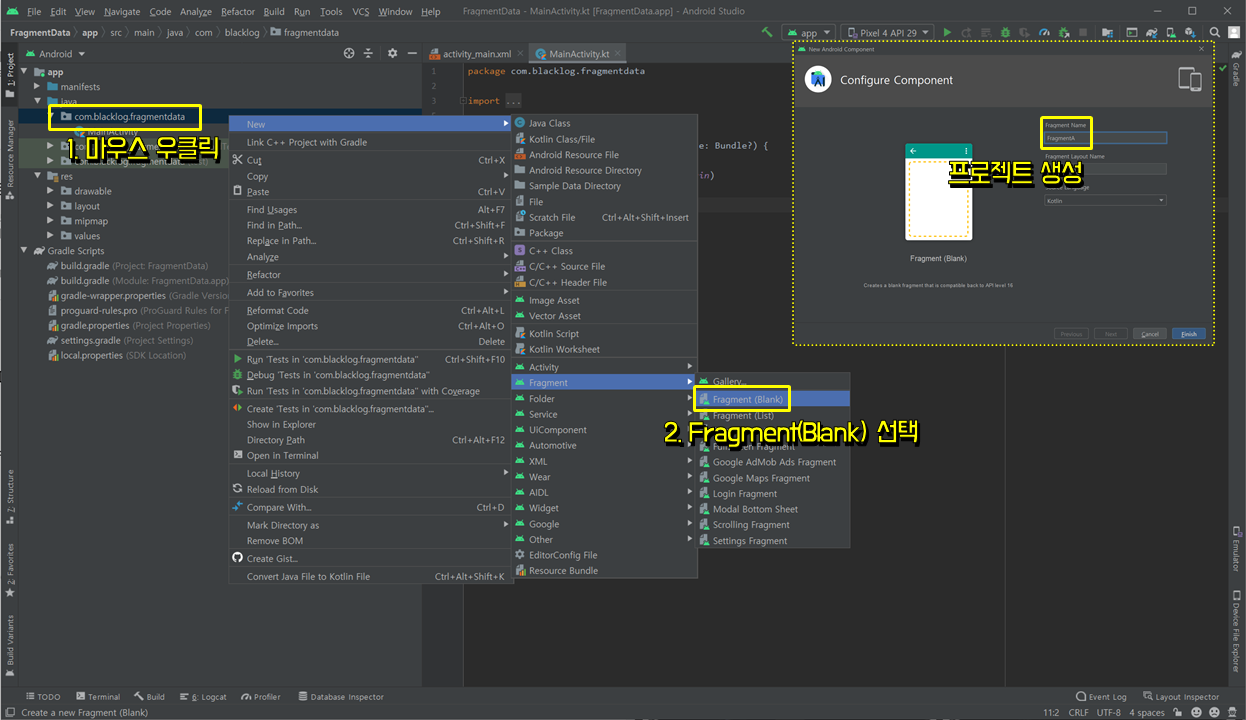Viewport: 1246px width, 720px height.
Task: Select Kotlin Class/File in New submenu
Action: [604, 139]
